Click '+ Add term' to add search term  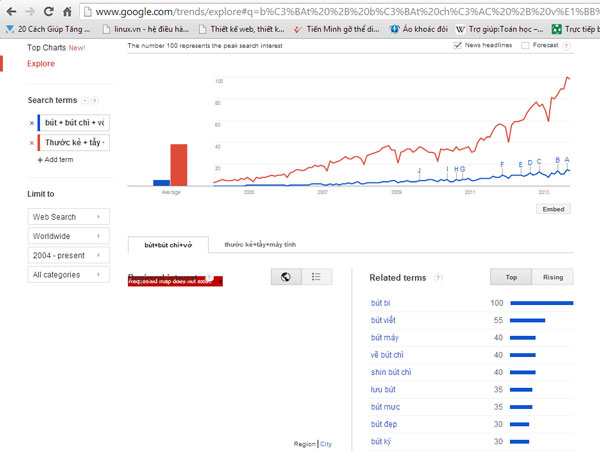click(55, 160)
